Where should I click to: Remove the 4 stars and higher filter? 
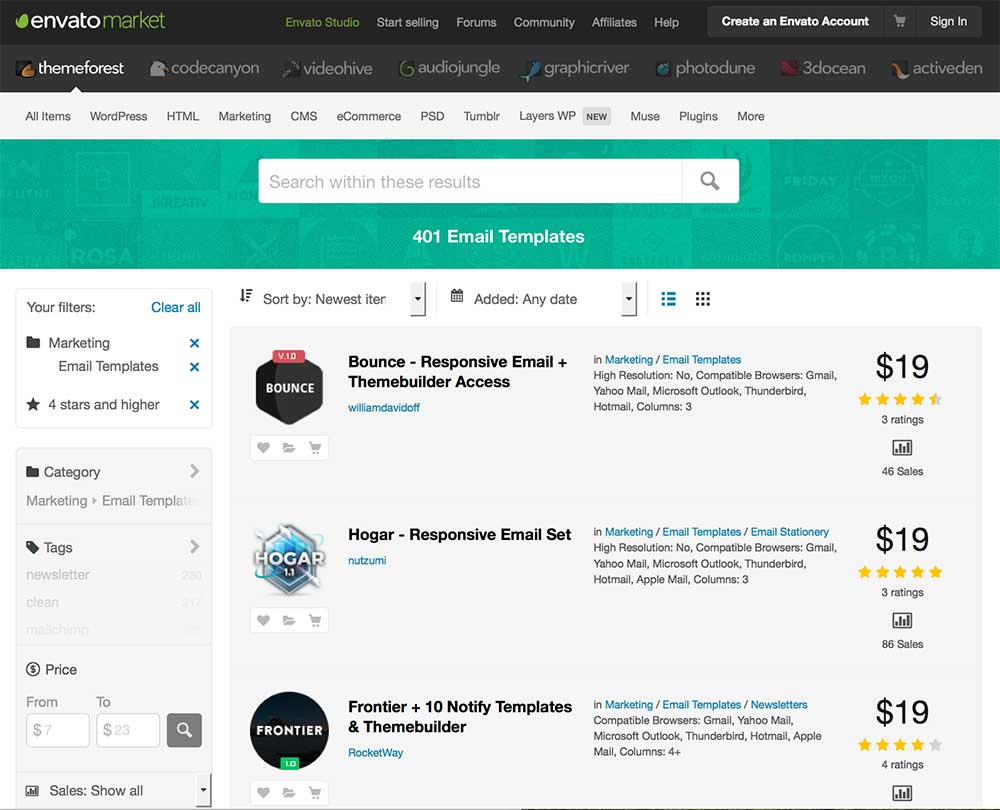(x=195, y=405)
